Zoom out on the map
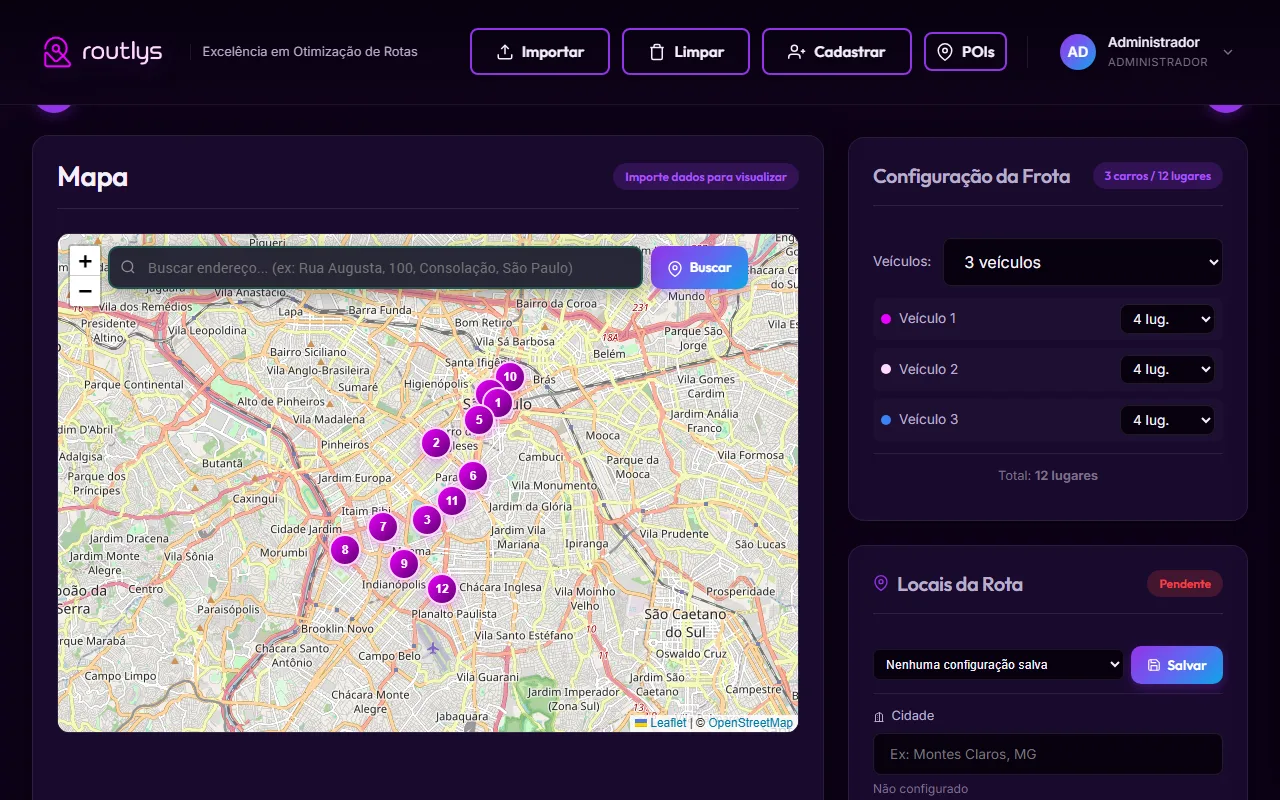Screen dimensions: 1280x800 85,292
